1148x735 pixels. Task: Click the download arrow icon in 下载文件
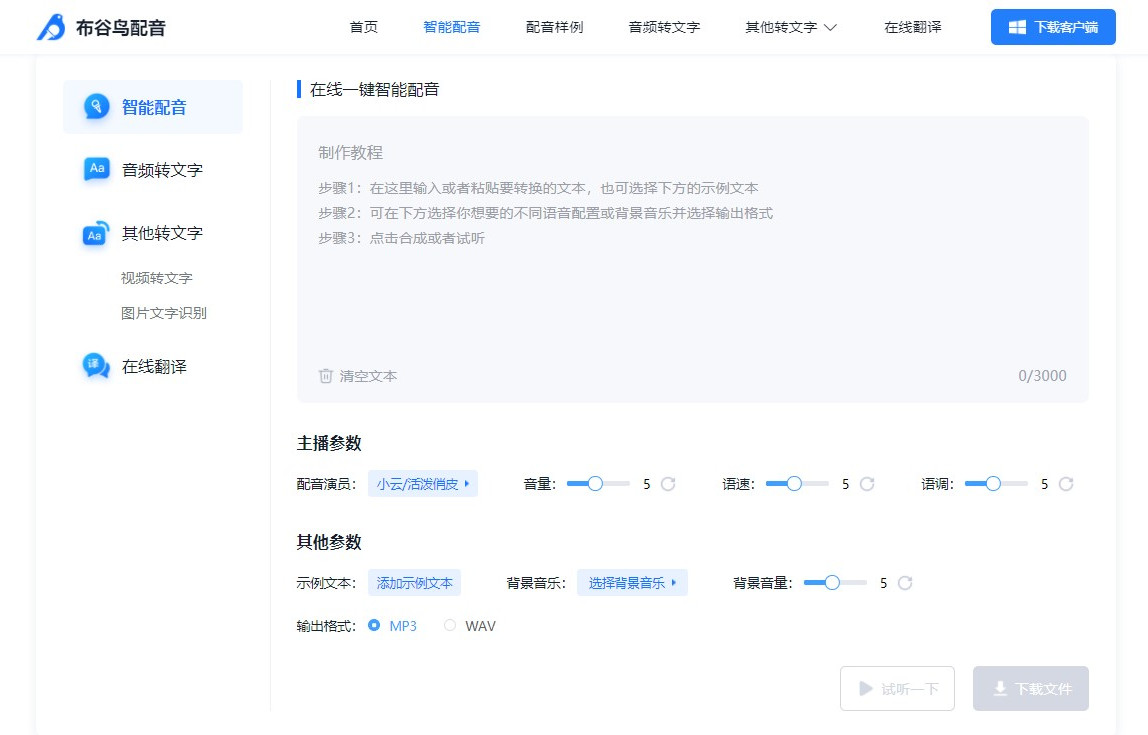point(999,688)
